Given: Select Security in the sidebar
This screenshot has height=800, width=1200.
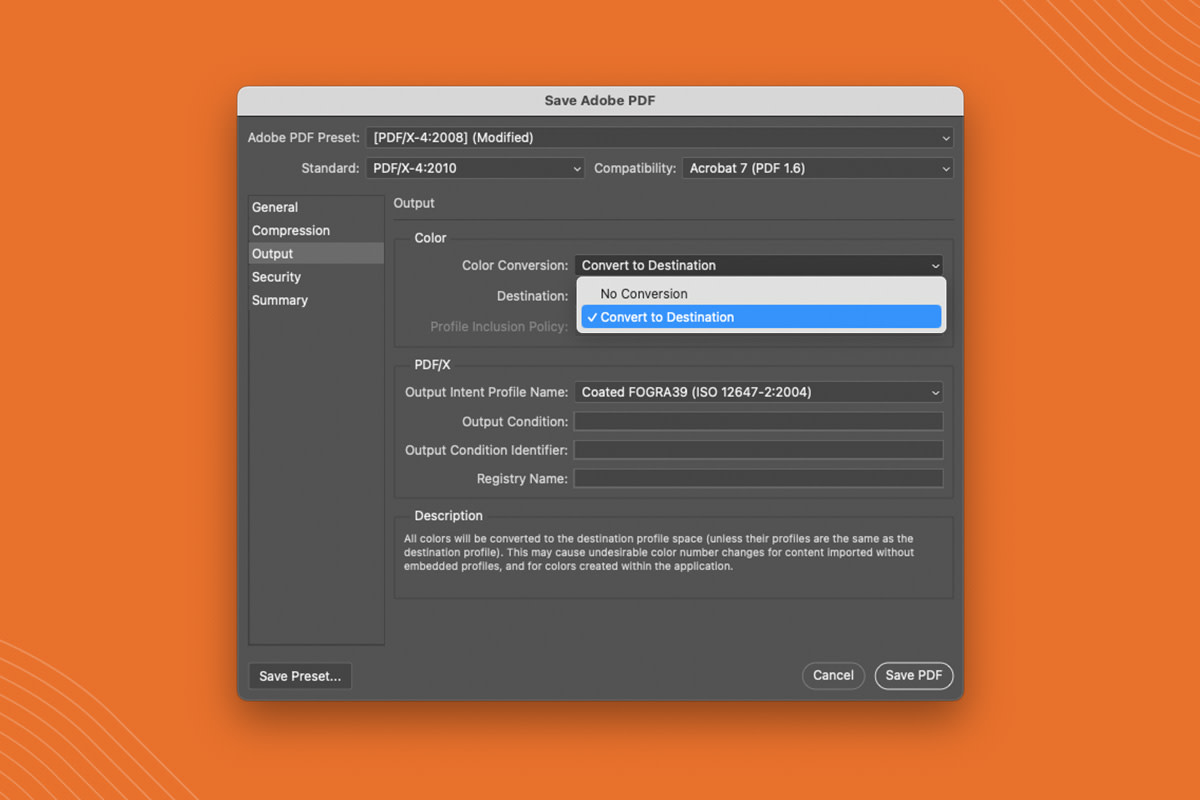Looking at the screenshot, I should pyautogui.click(x=316, y=277).
